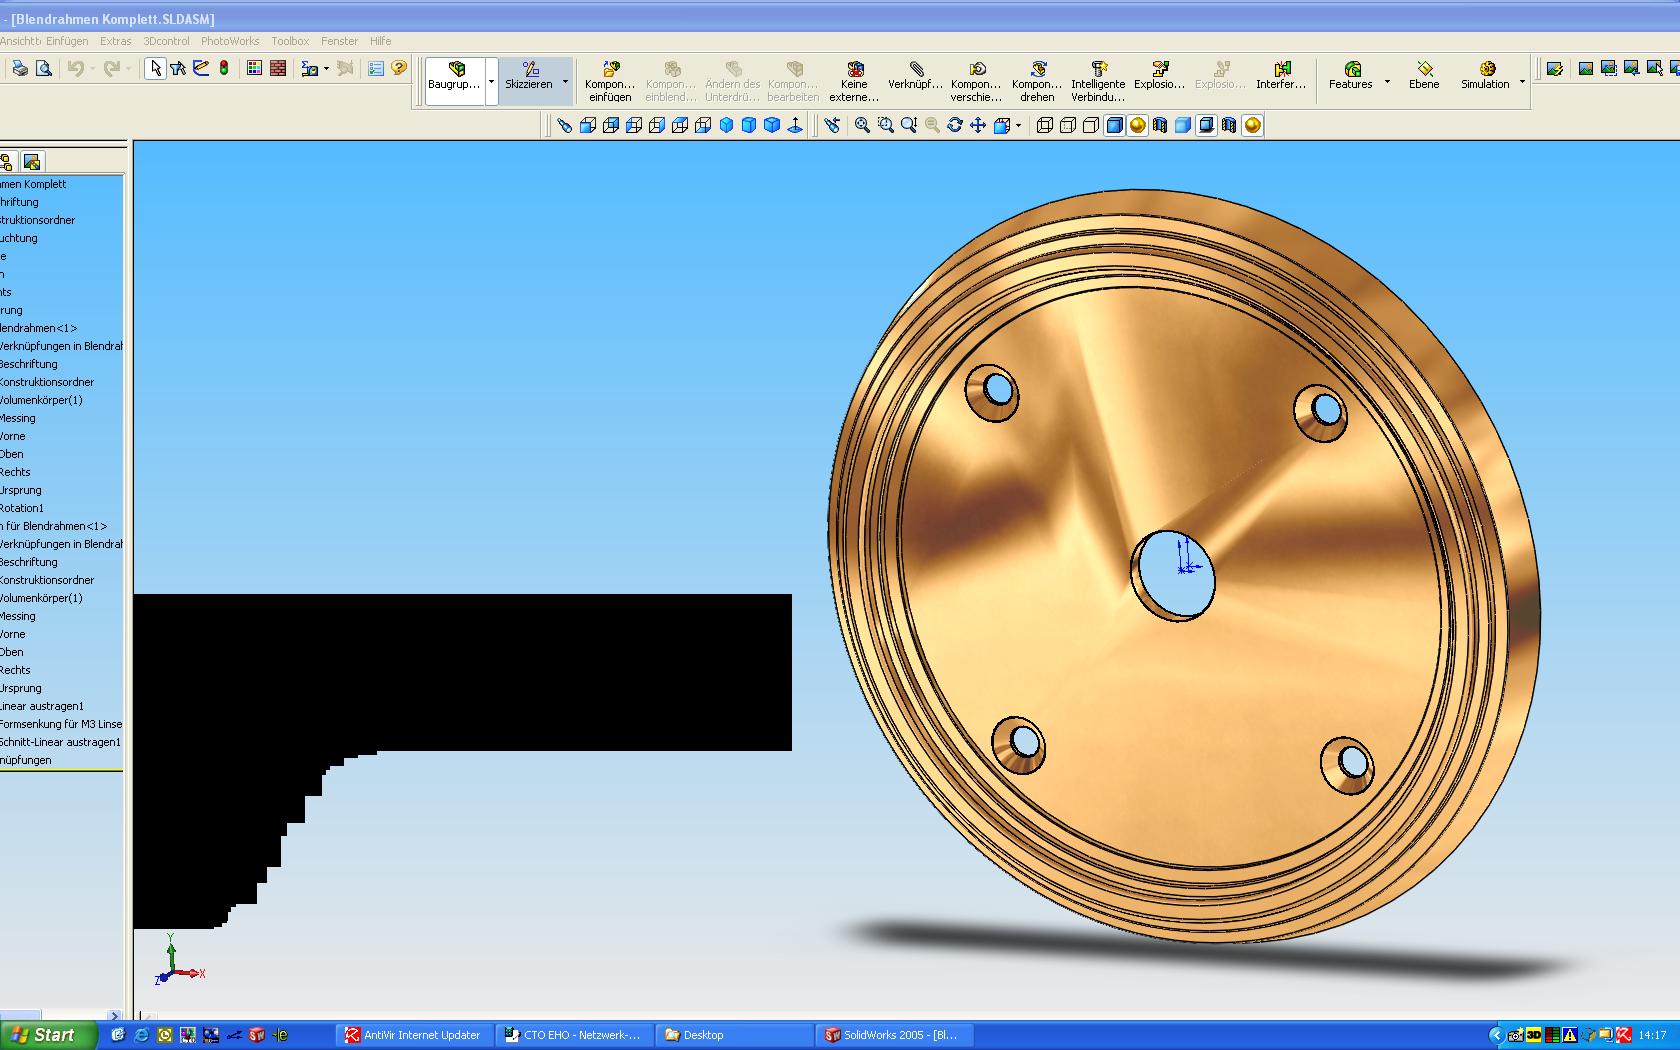Click the Rebuild traffic light icon
The width and height of the screenshot is (1680, 1050).
pyautogui.click(x=224, y=68)
